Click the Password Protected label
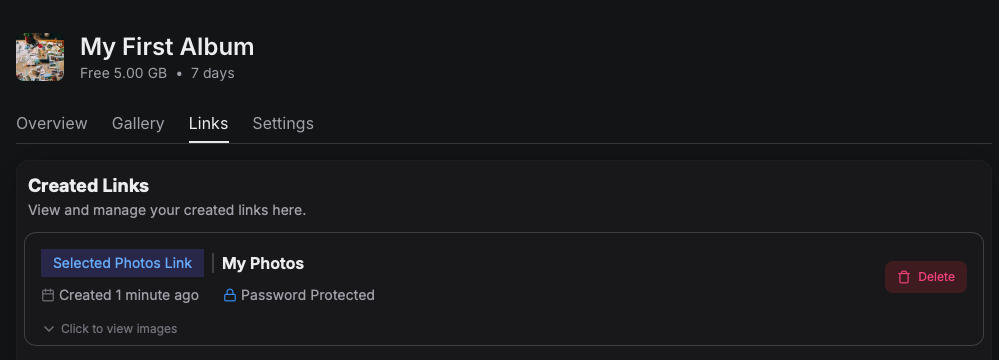This screenshot has height=360, width=999. click(308, 295)
